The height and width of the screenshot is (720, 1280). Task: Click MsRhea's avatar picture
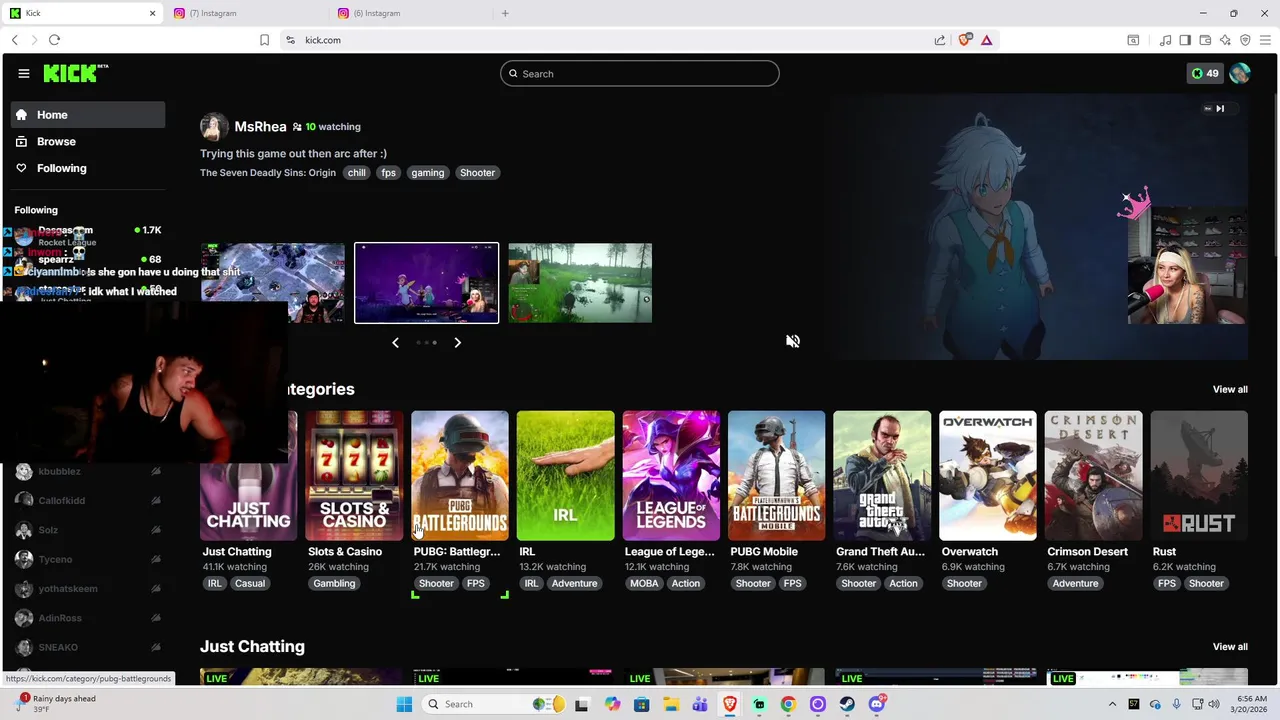click(214, 127)
